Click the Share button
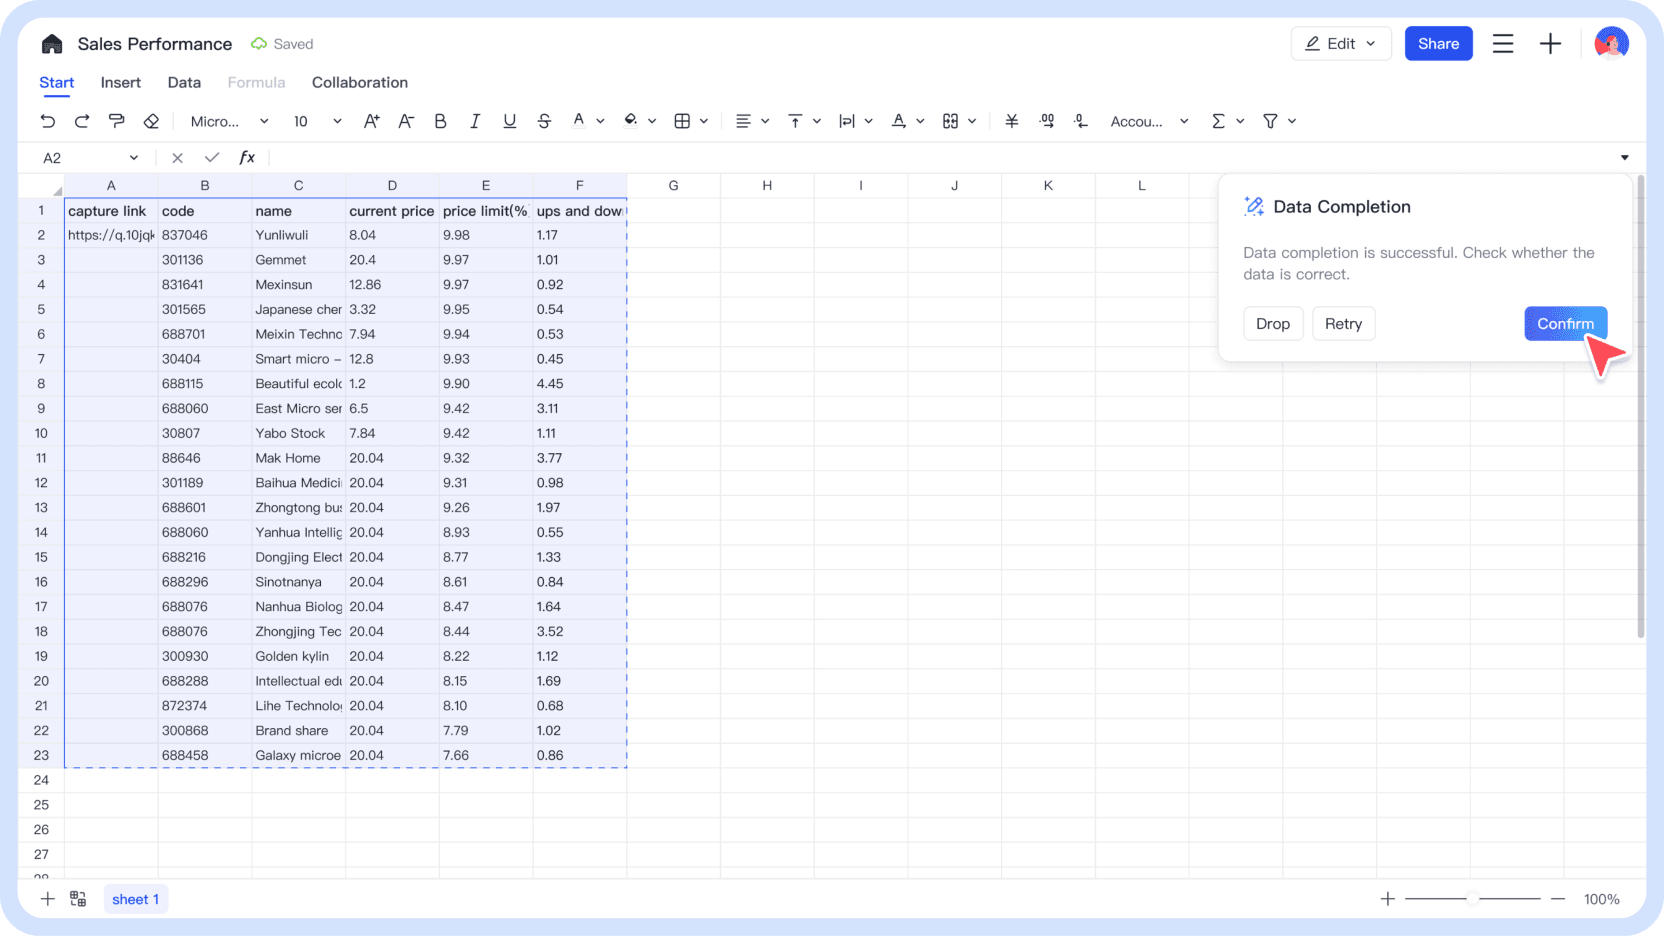Image resolution: width=1664 pixels, height=936 pixels. pos(1438,44)
